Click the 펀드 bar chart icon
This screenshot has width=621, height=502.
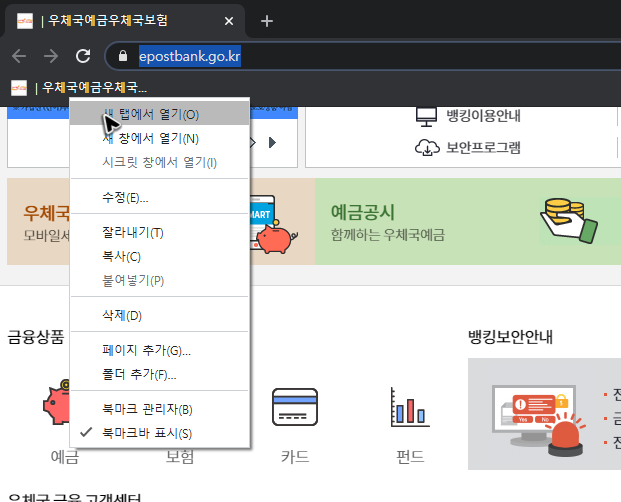pyautogui.click(x=410, y=407)
